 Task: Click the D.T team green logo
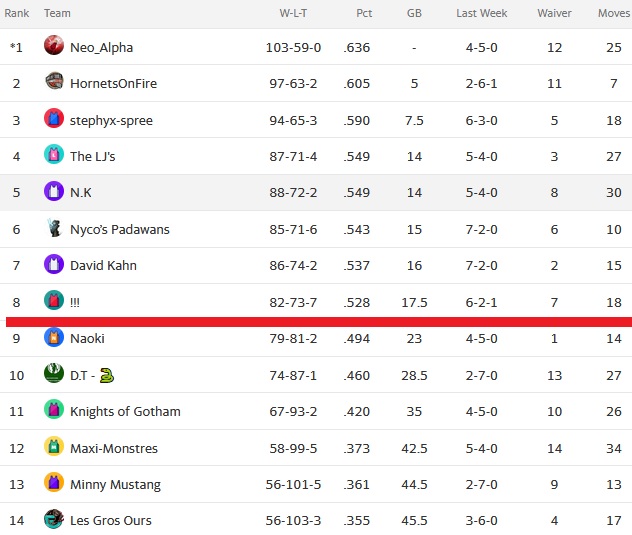(x=54, y=373)
